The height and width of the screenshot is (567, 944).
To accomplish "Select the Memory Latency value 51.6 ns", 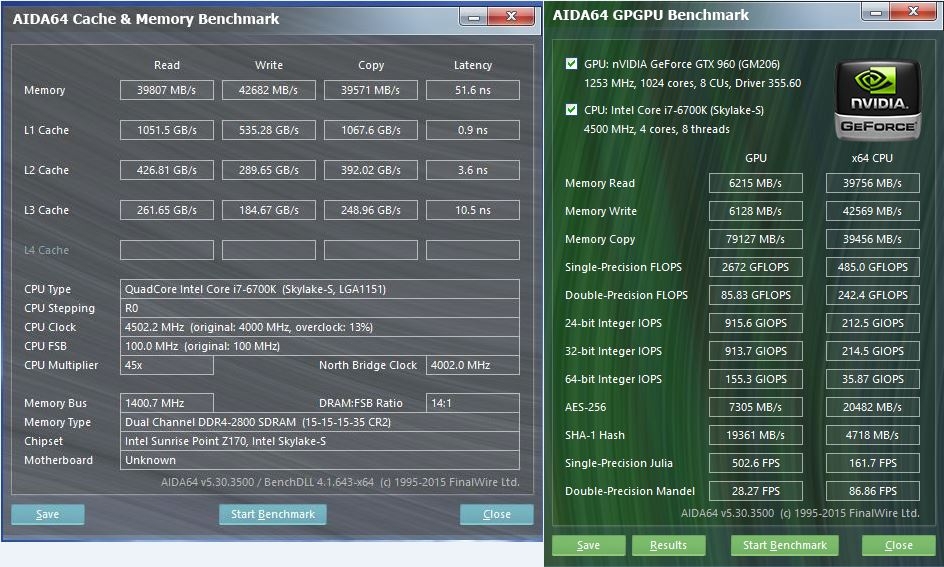I will click(473, 90).
